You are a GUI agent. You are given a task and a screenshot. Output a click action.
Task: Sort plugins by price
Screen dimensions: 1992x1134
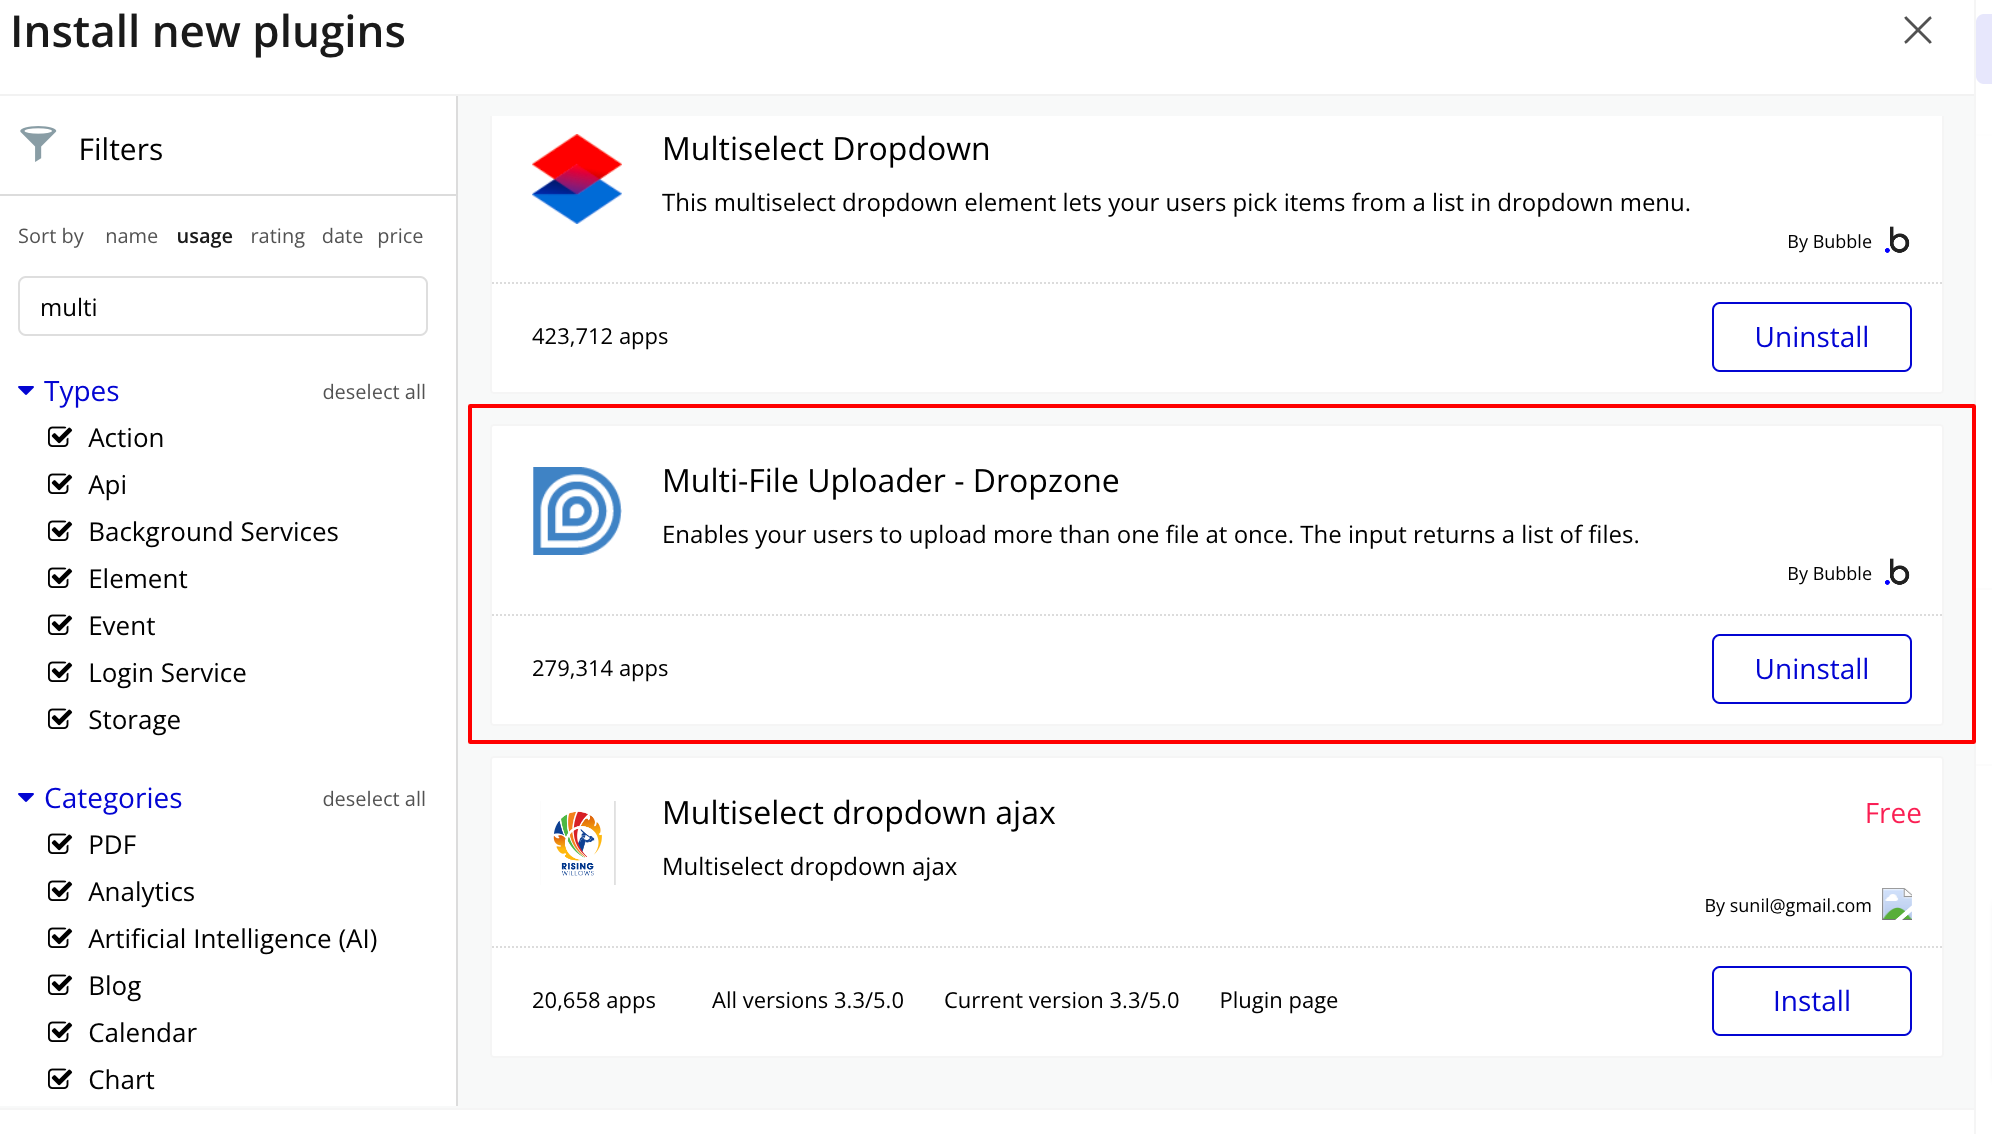[400, 236]
